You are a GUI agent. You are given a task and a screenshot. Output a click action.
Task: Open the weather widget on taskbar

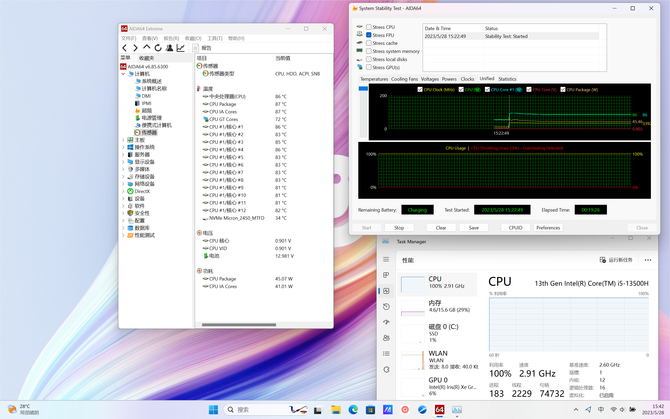point(24,410)
